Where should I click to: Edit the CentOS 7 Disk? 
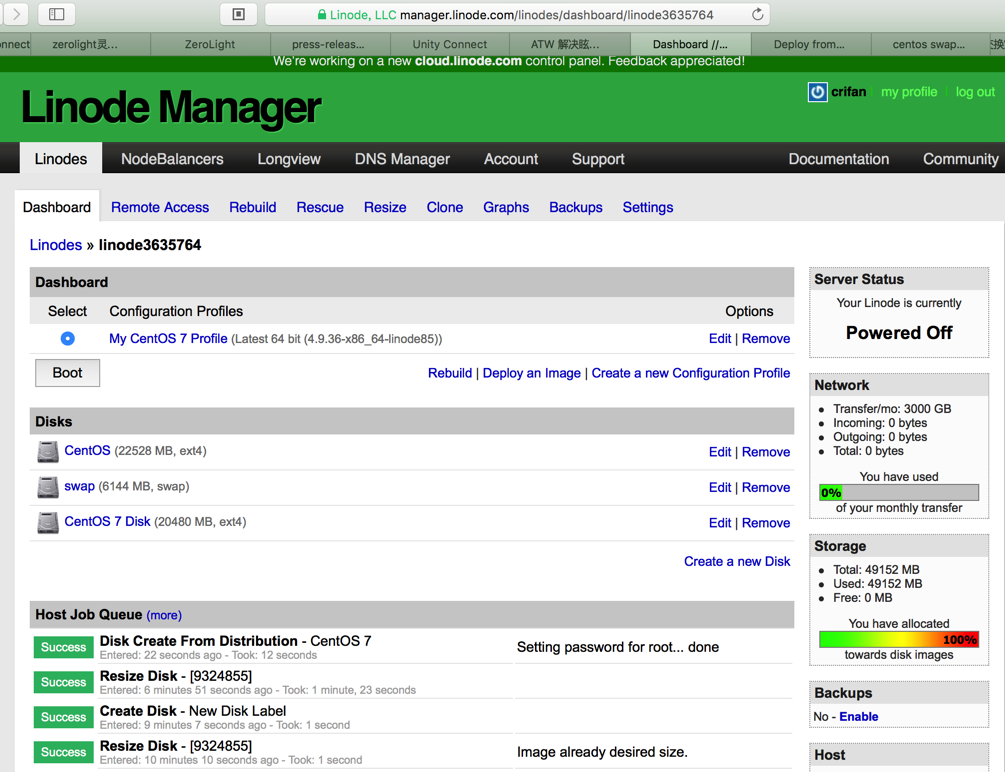click(720, 523)
